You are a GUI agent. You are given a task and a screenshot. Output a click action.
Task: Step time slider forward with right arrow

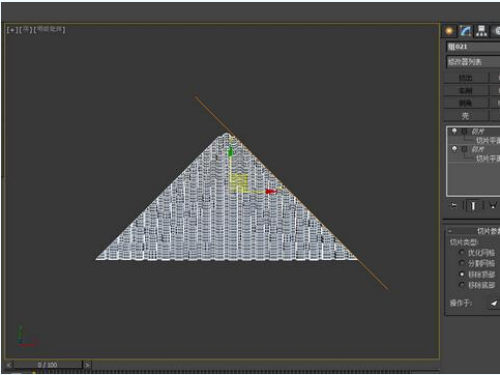click(x=87, y=365)
